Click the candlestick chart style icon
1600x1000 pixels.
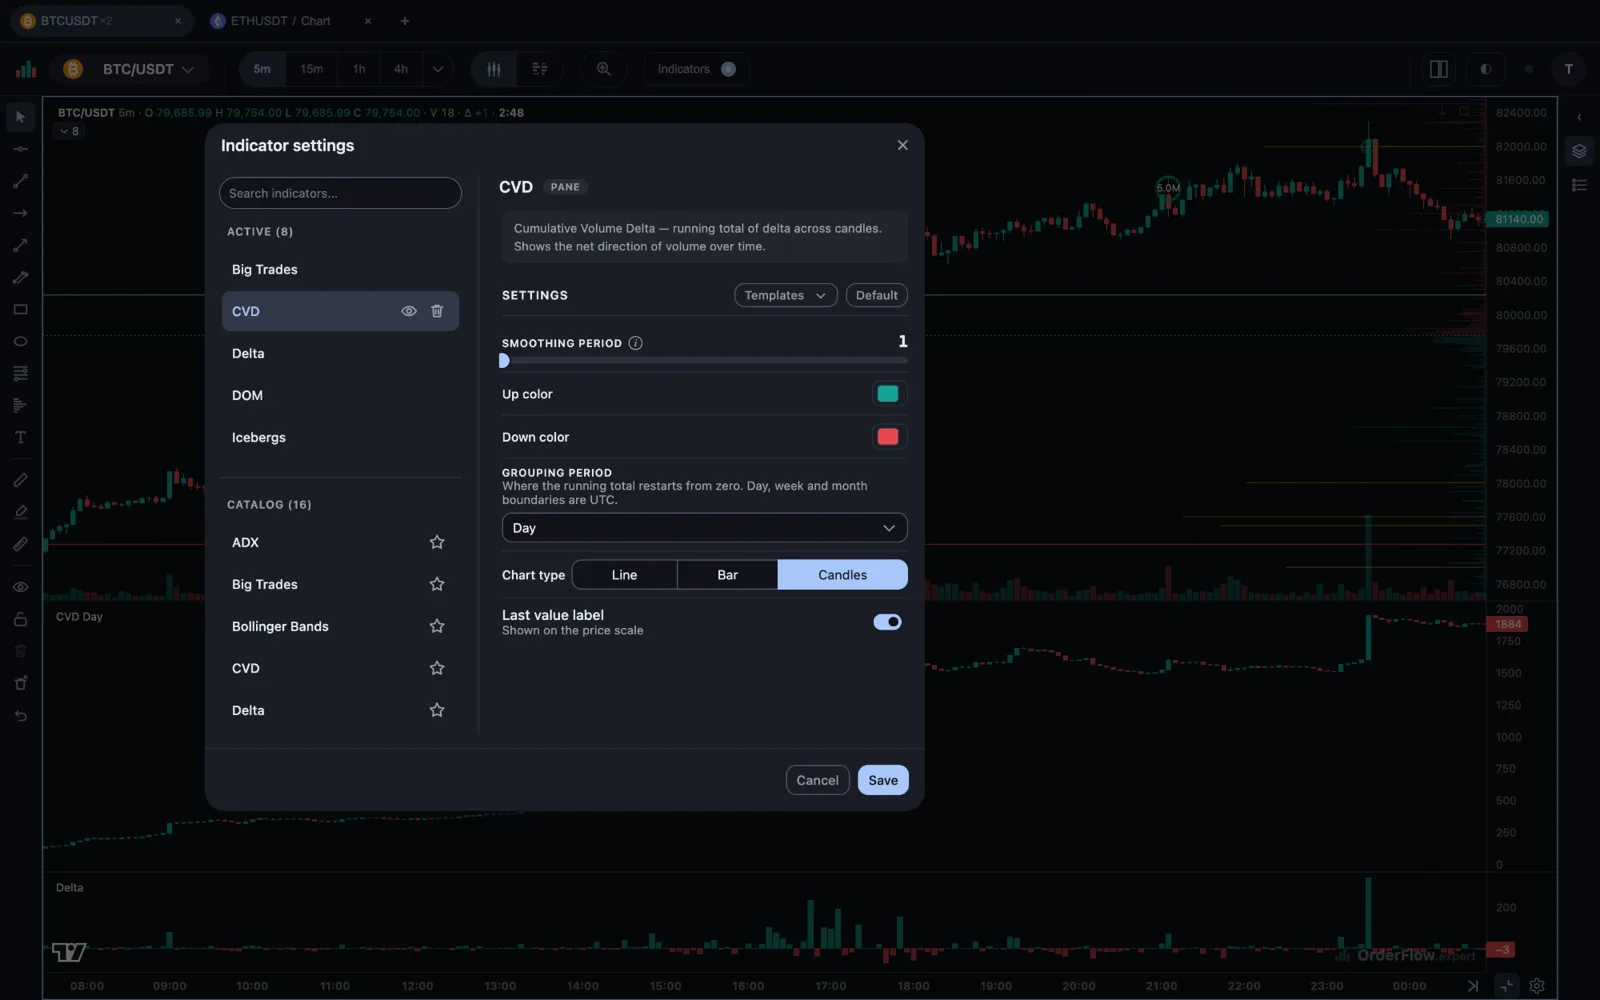(x=494, y=69)
